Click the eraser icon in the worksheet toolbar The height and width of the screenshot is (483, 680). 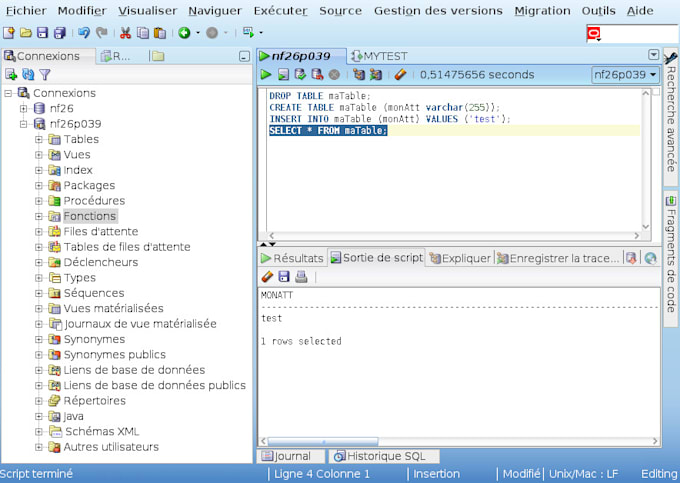click(x=400, y=75)
